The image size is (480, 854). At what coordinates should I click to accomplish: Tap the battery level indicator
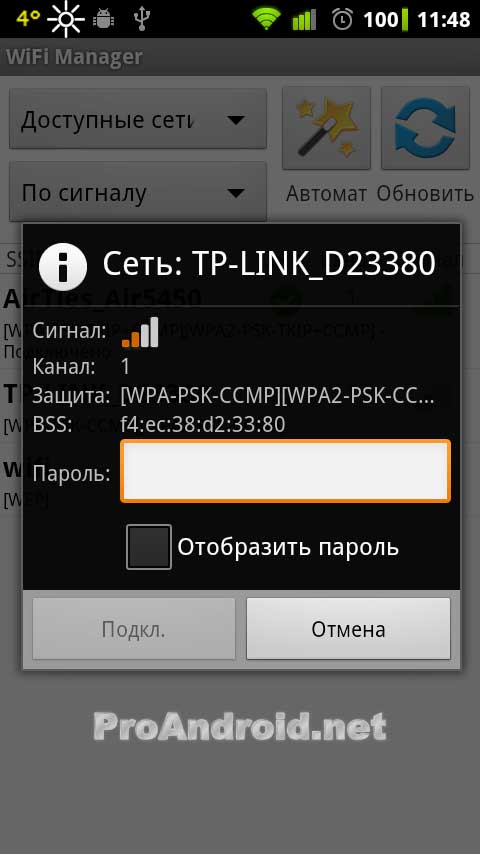[x=386, y=20]
